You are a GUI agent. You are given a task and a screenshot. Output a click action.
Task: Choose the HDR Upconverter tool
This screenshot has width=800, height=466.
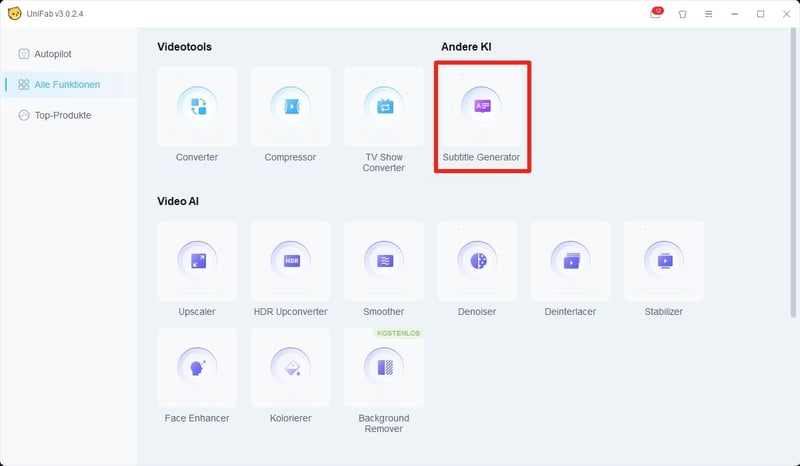coord(290,261)
